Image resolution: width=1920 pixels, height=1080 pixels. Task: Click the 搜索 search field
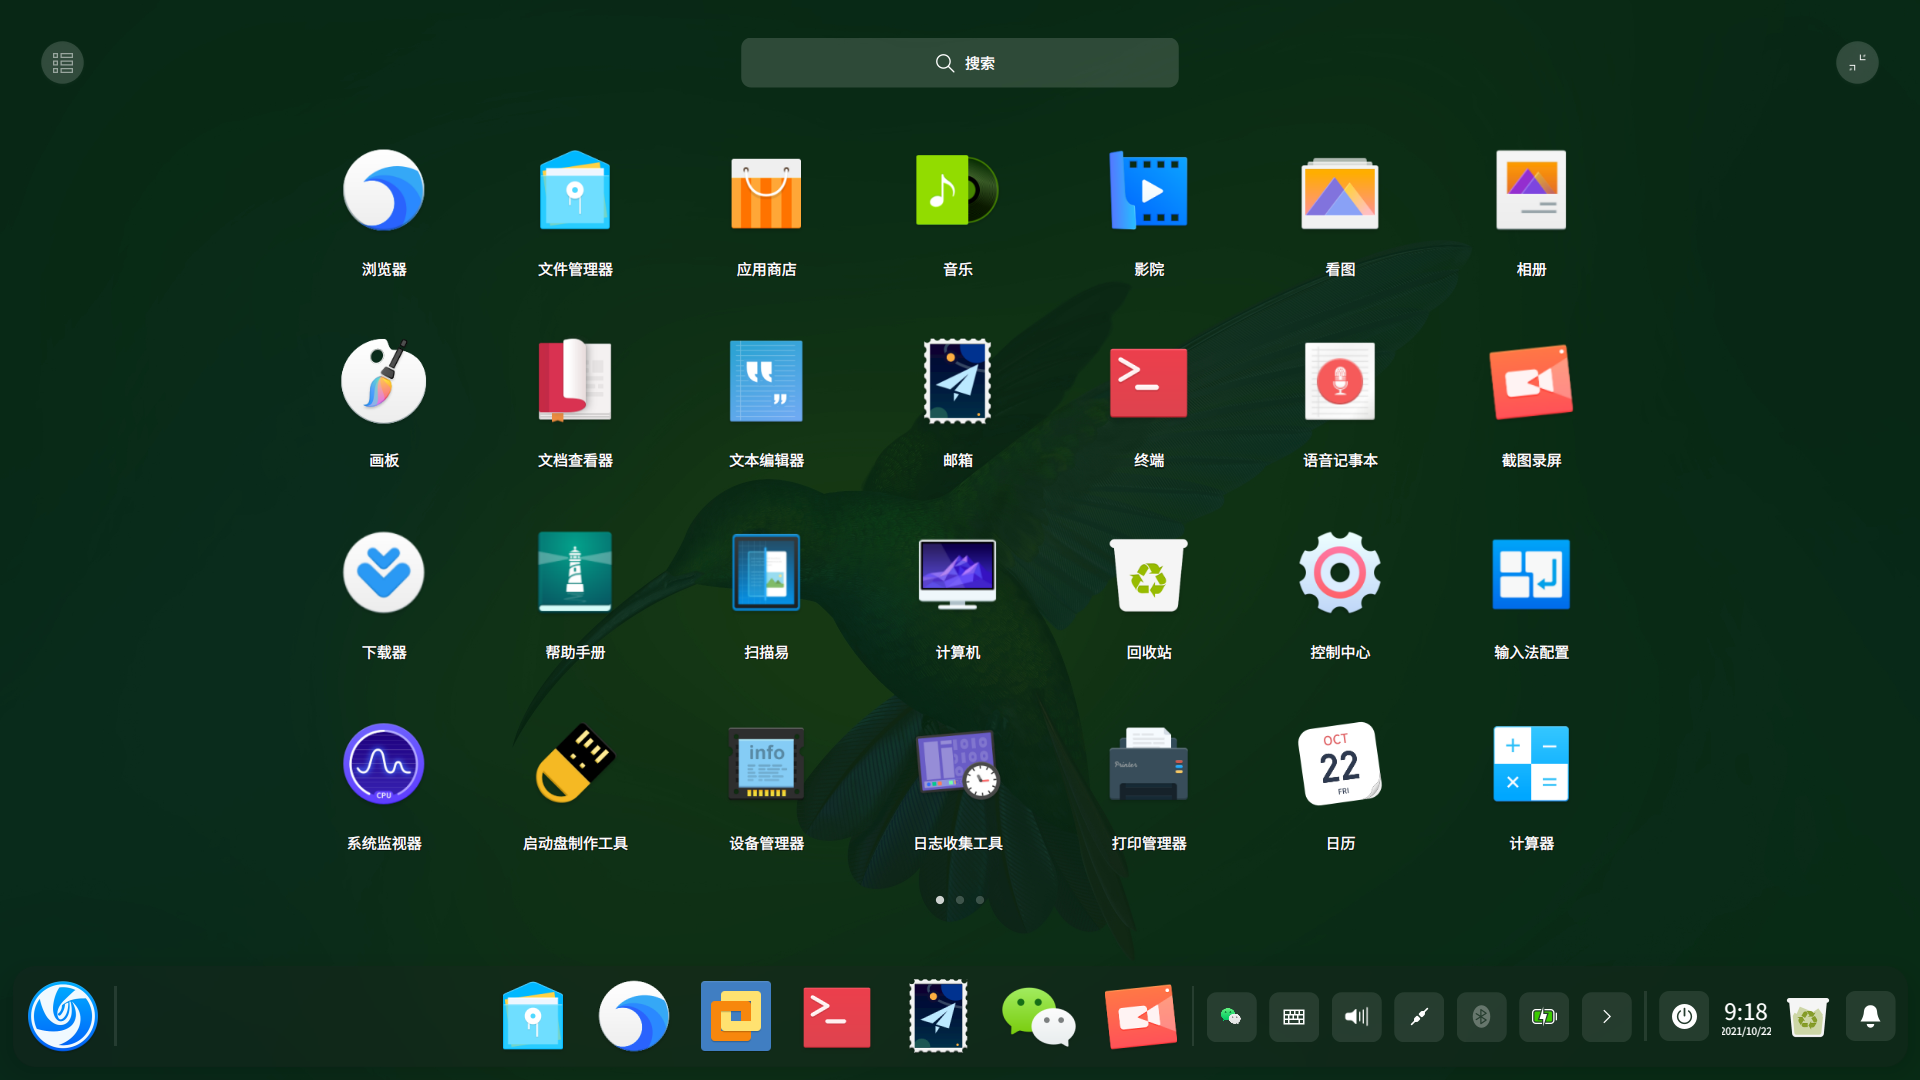[960, 63]
